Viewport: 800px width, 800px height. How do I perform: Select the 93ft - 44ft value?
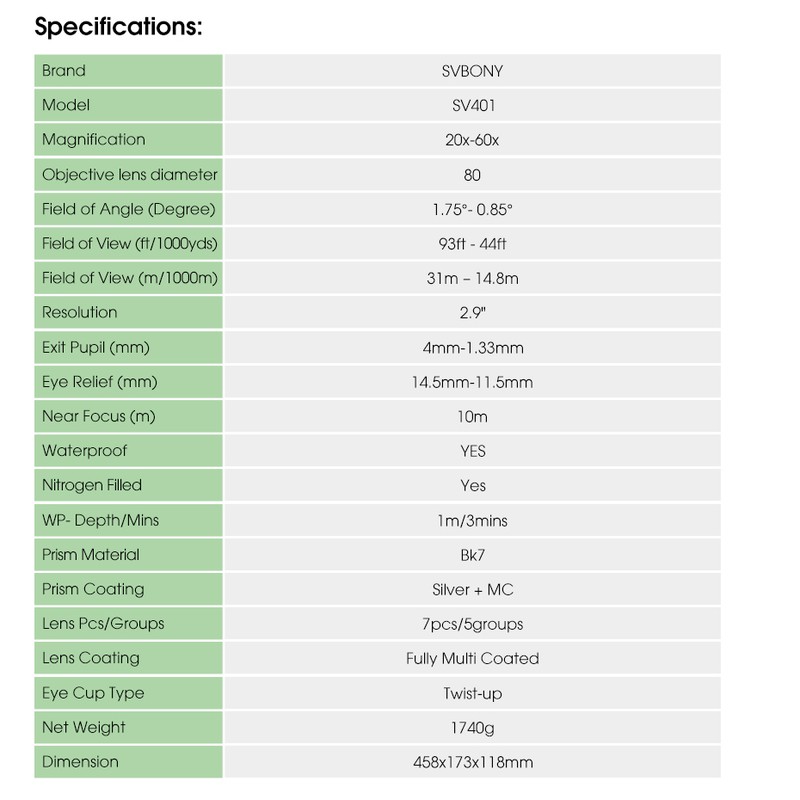click(473, 244)
